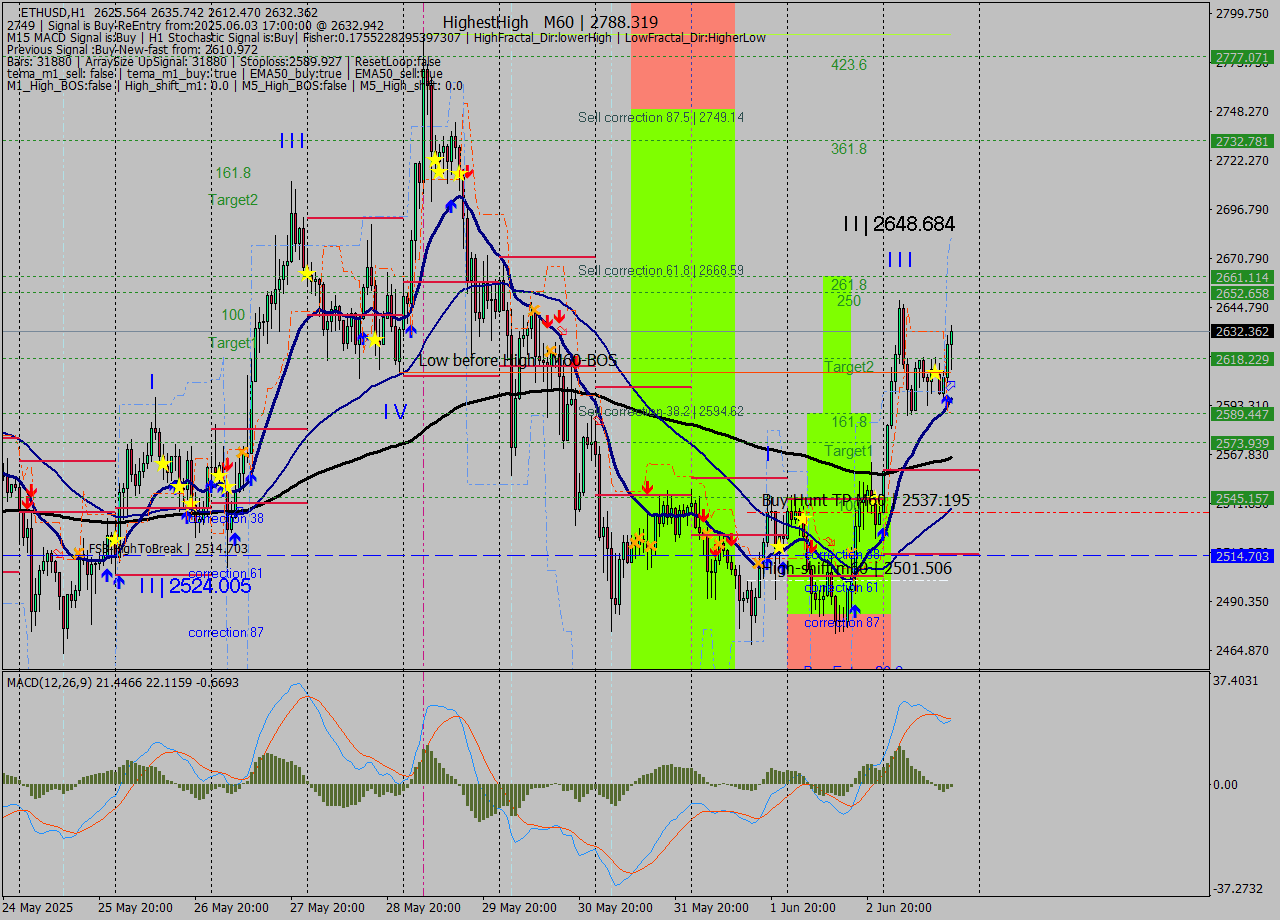Select the yellow star beside the latest candles
The height and width of the screenshot is (920, 1280).
[934, 373]
